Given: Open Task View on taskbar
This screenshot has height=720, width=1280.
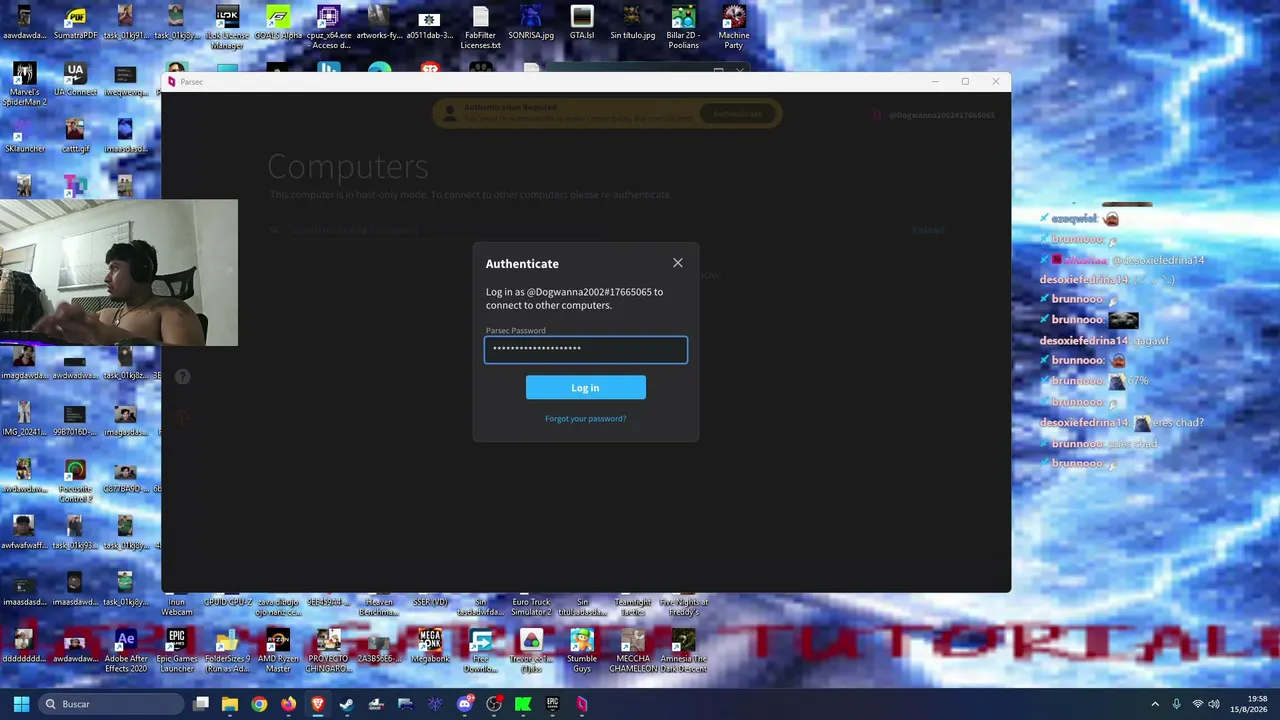Looking at the screenshot, I should 201,704.
